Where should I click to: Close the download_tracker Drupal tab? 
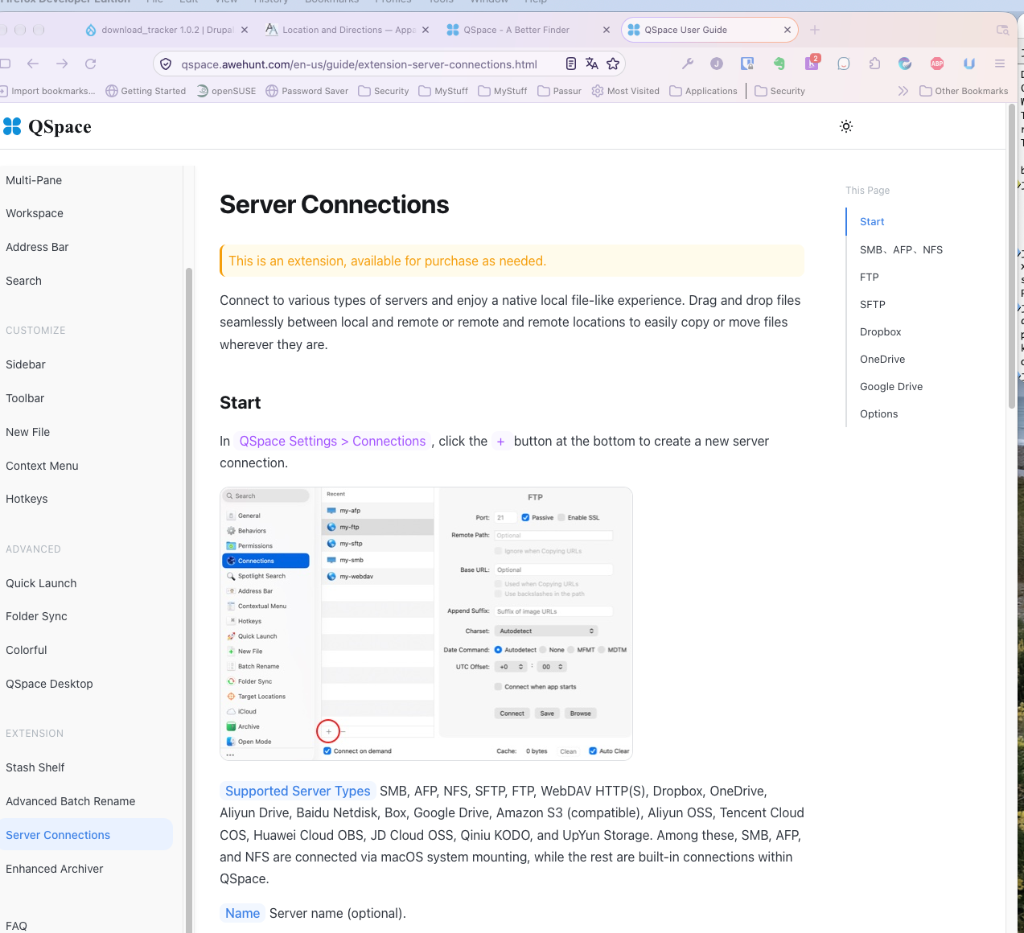coord(244,29)
